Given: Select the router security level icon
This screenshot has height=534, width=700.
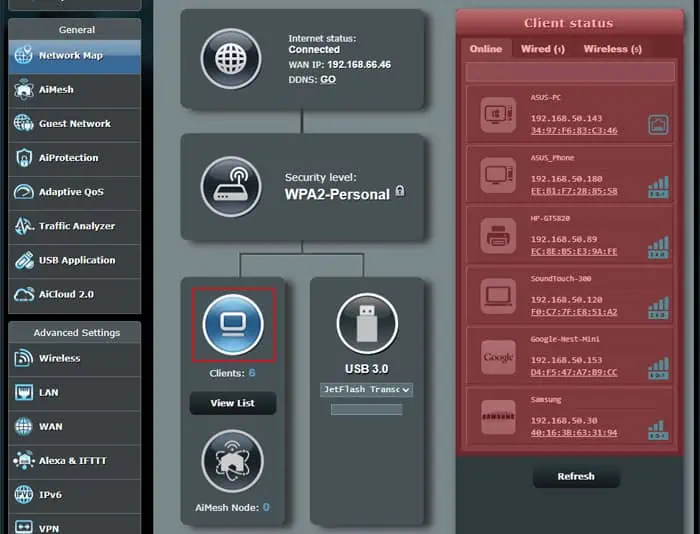Looking at the screenshot, I should pos(231,187).
